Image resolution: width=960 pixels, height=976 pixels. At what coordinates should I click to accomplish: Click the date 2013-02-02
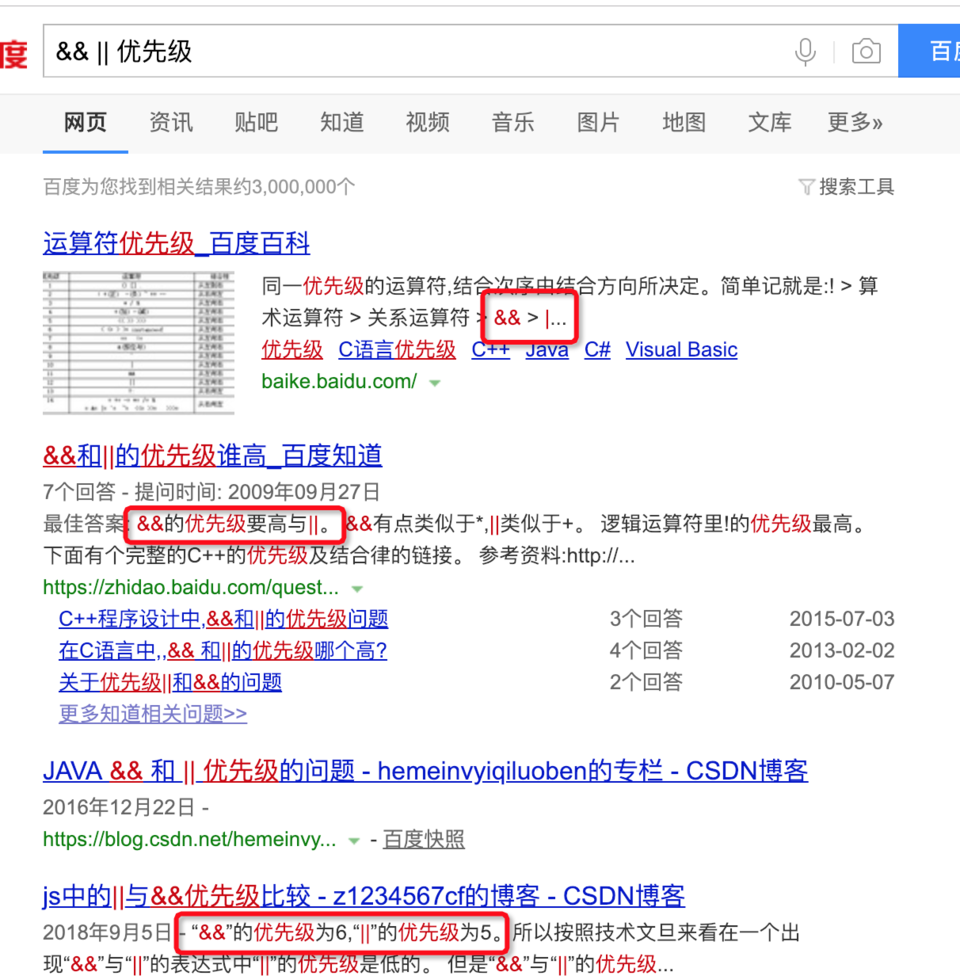point(842,651)
